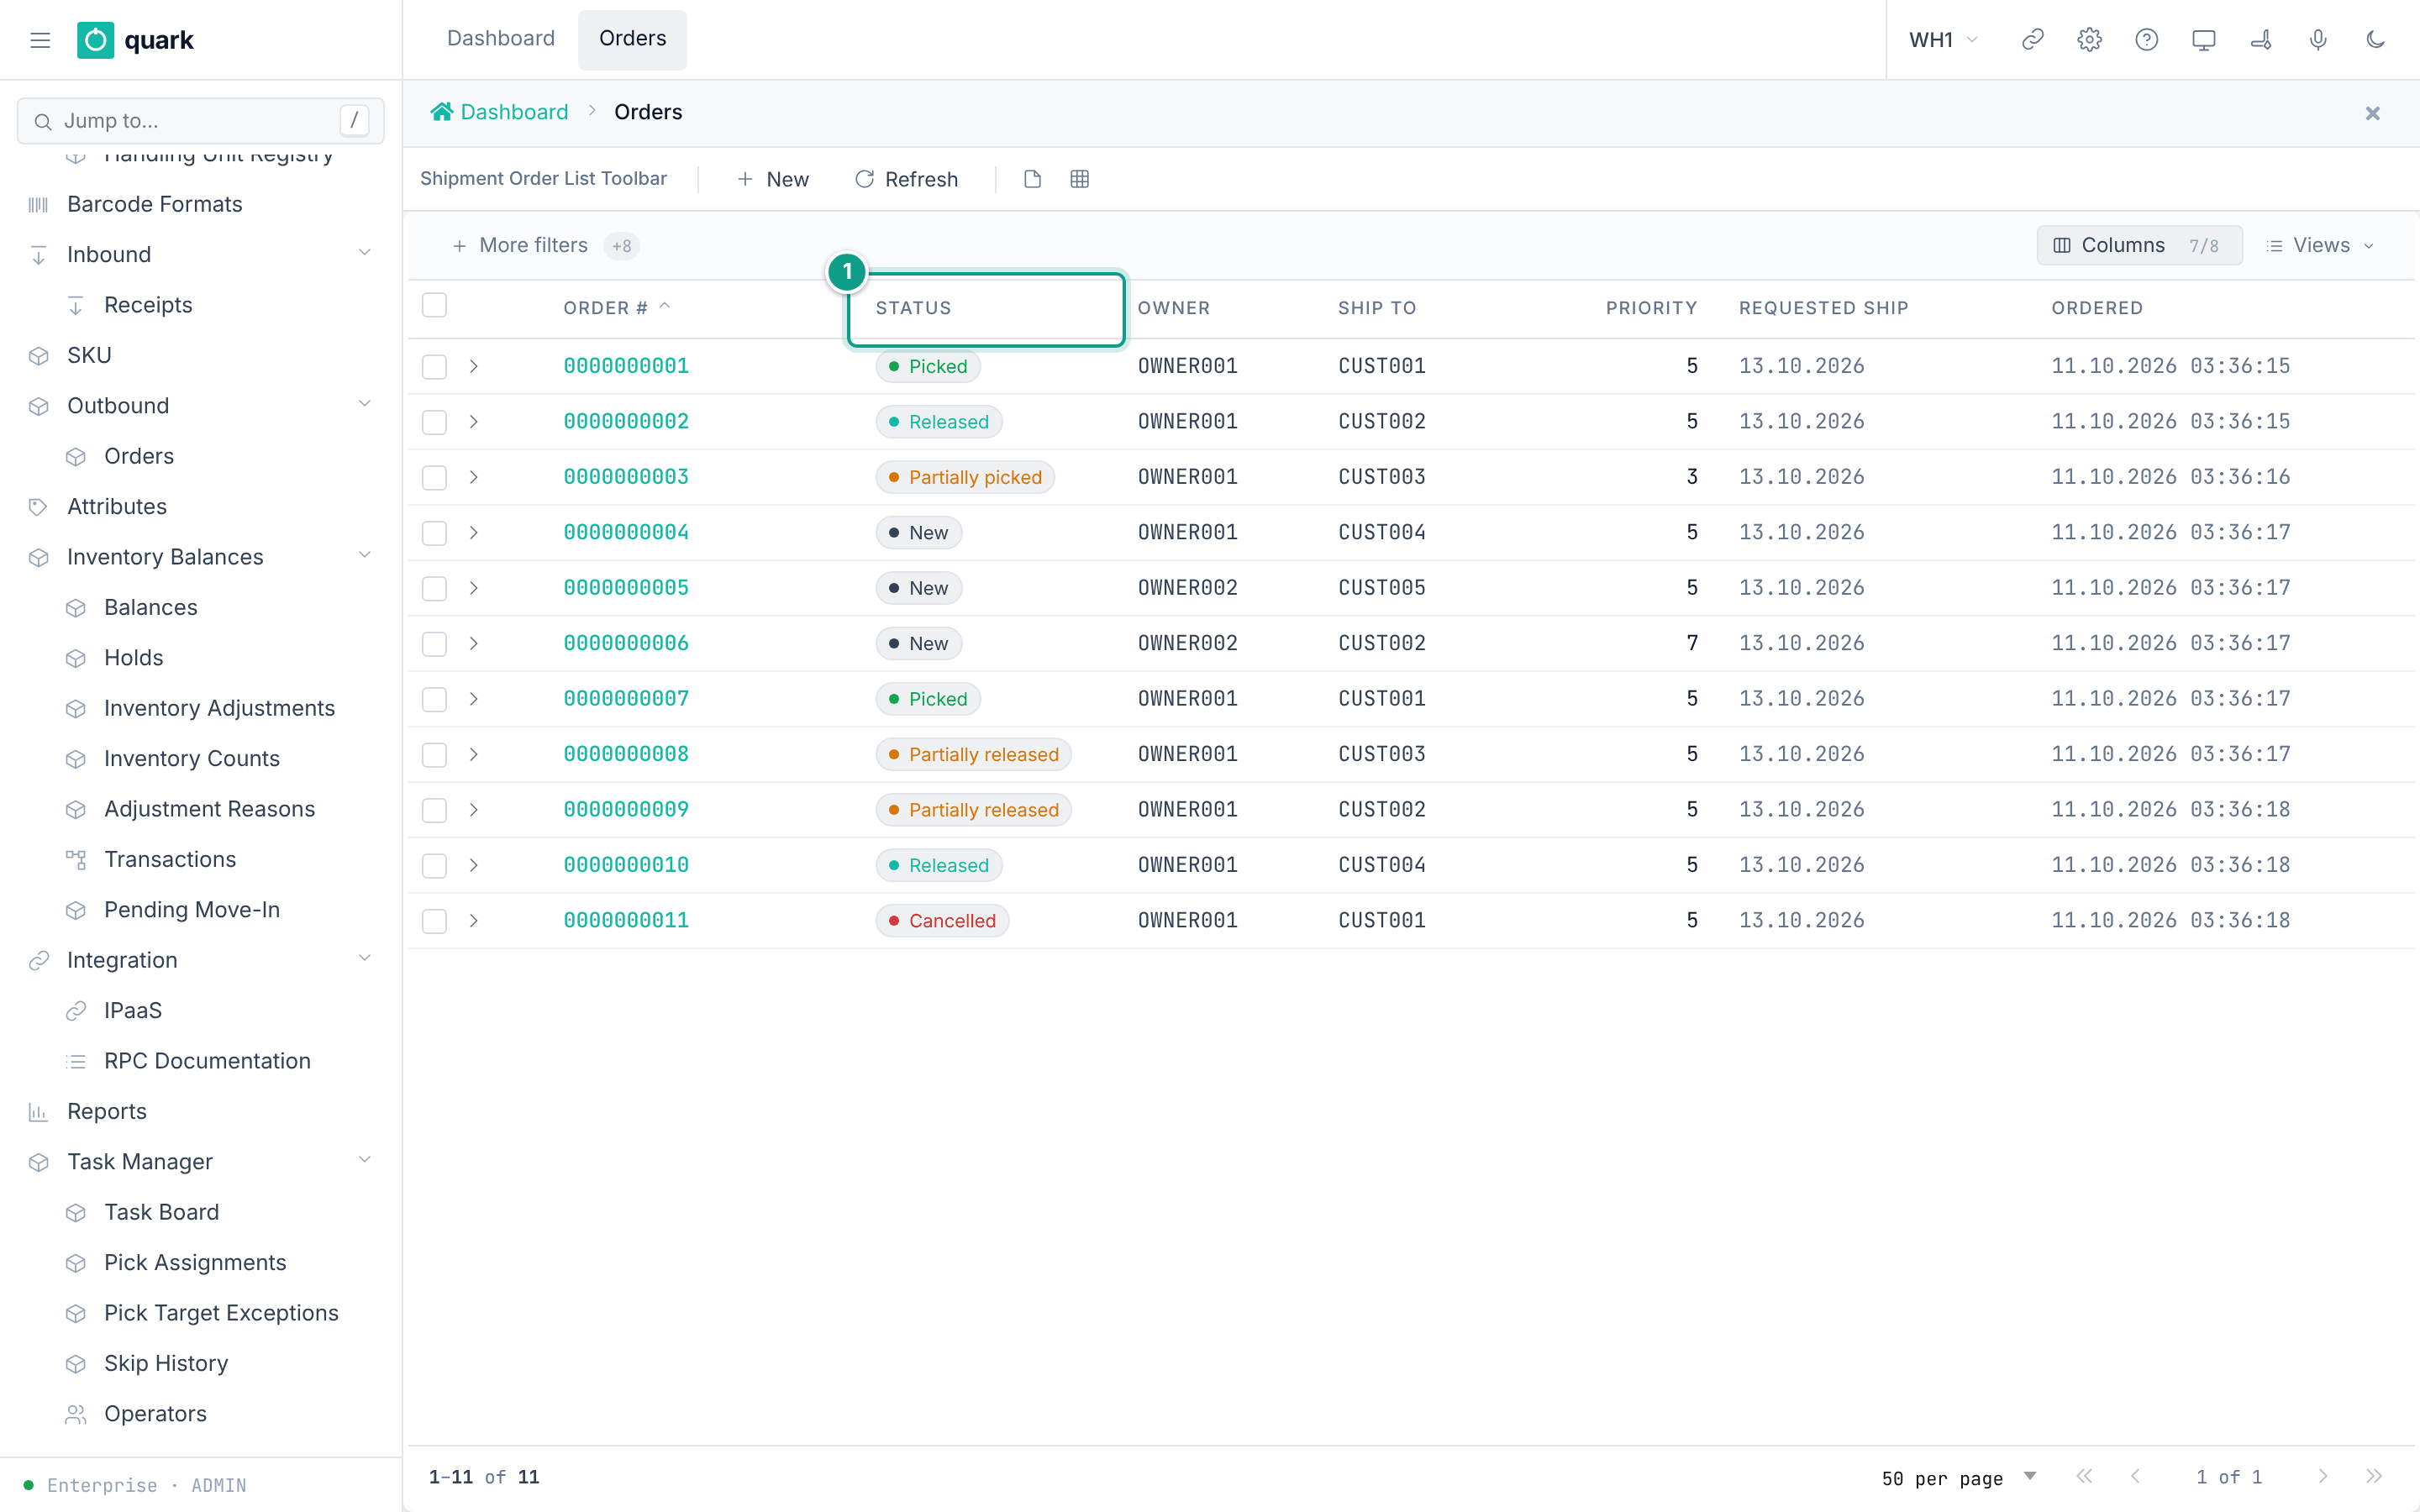Open the link icon in top bar
Image resolution: width=2420 pixels, height=1512 pixels.
tap(2032, 40)
